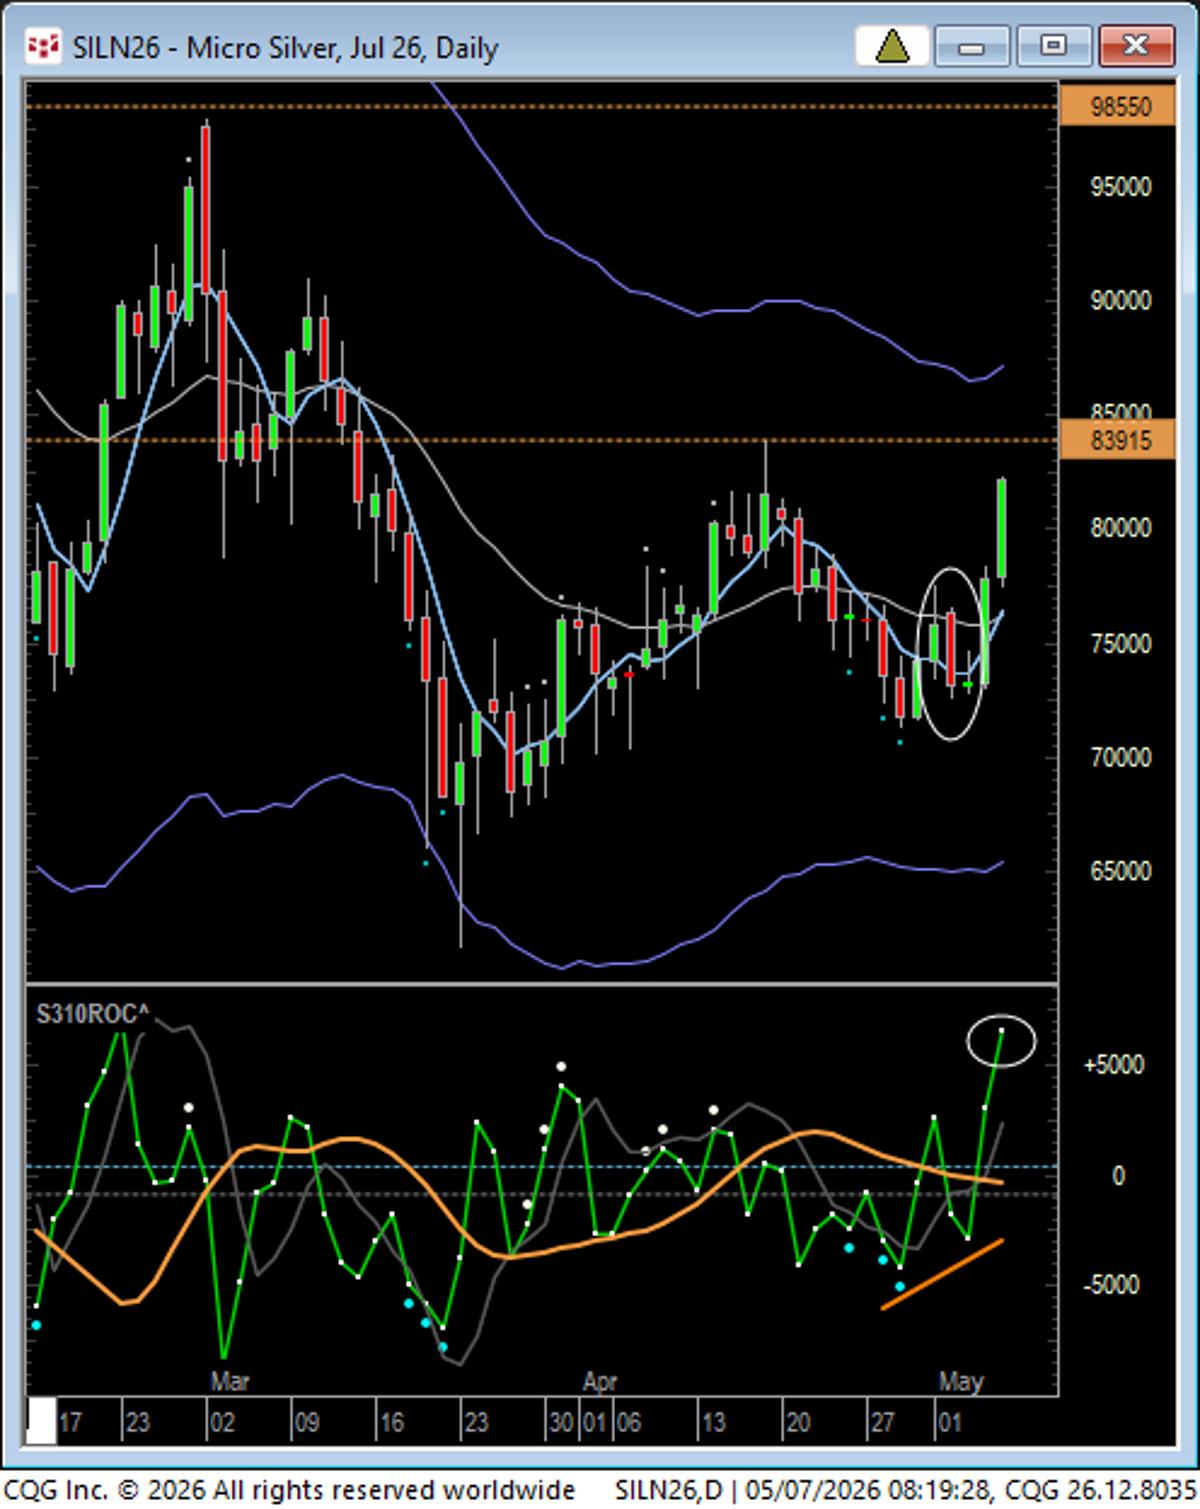The height and width of the screenshot is (1509, 1200).
Task: Click the CQG Inc. copyright text
Action: coord(289,1490)
